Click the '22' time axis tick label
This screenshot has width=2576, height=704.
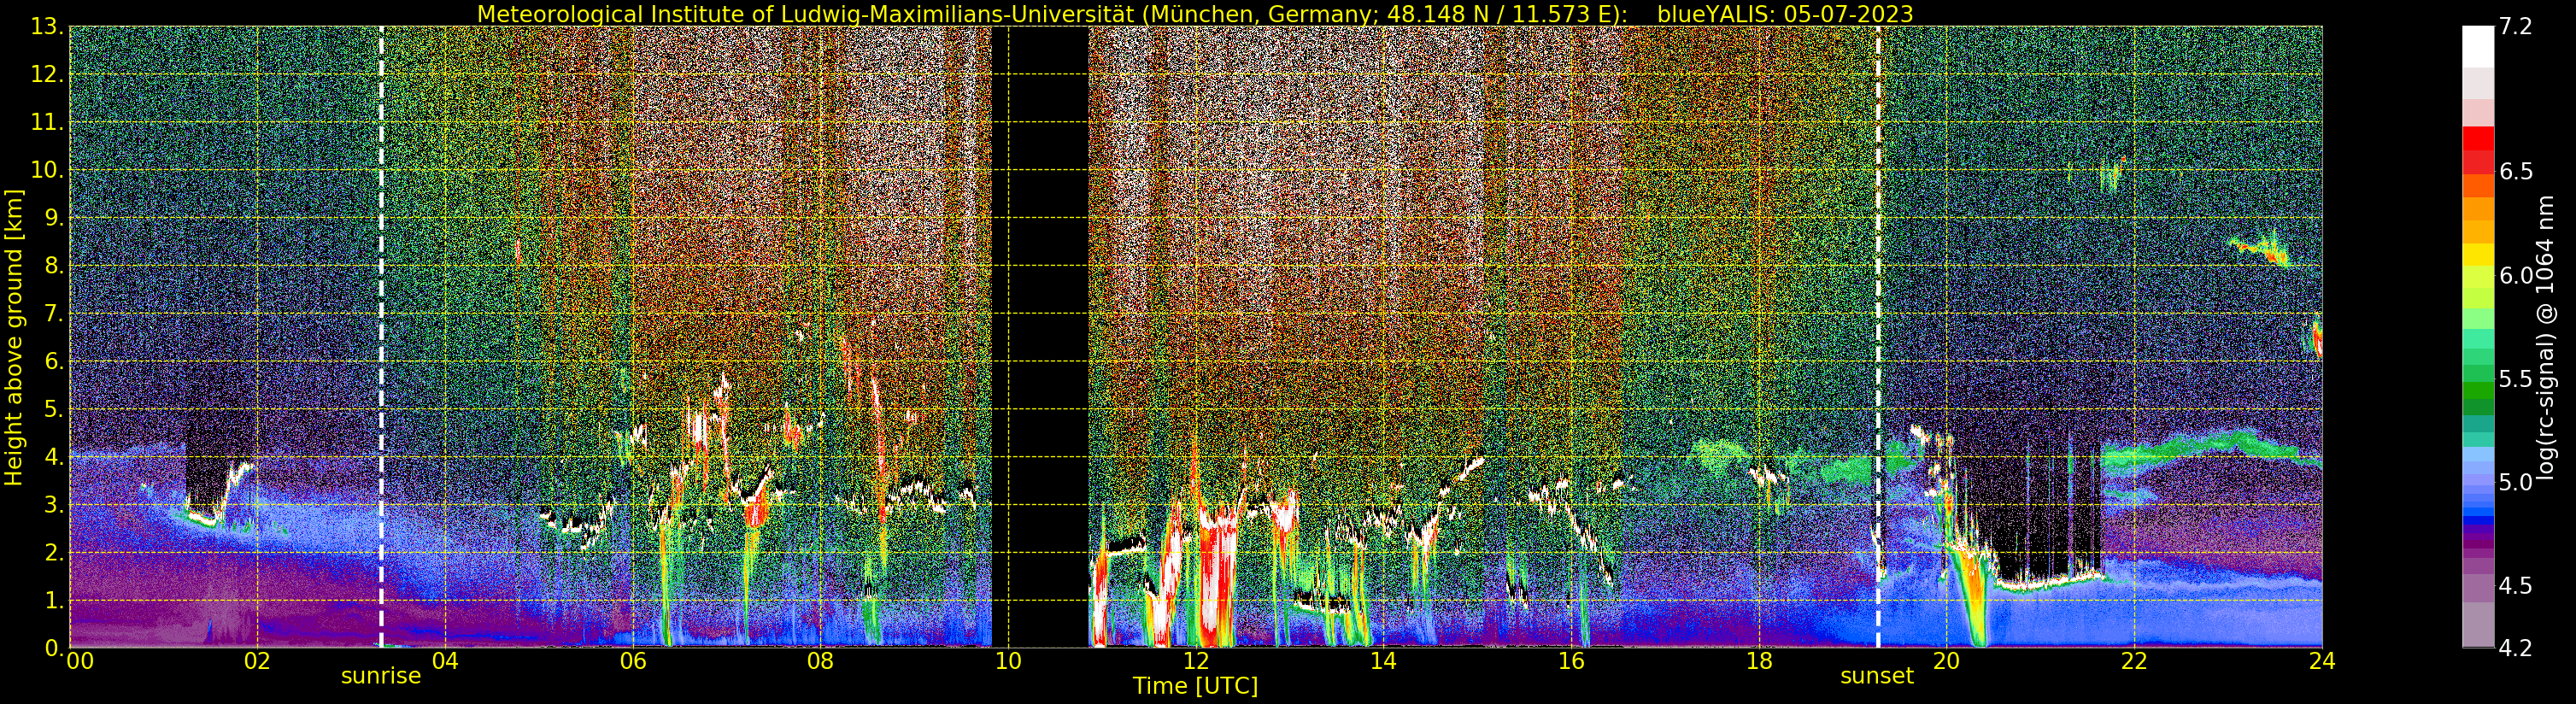(x=2134, y=661)
